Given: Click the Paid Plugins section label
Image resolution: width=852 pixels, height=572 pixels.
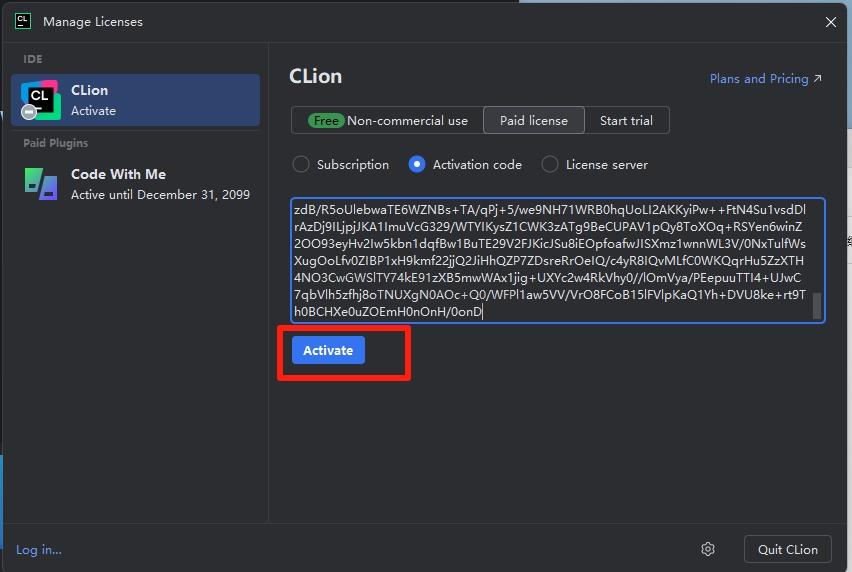Looking at the screenshot, I should [55, 143].
